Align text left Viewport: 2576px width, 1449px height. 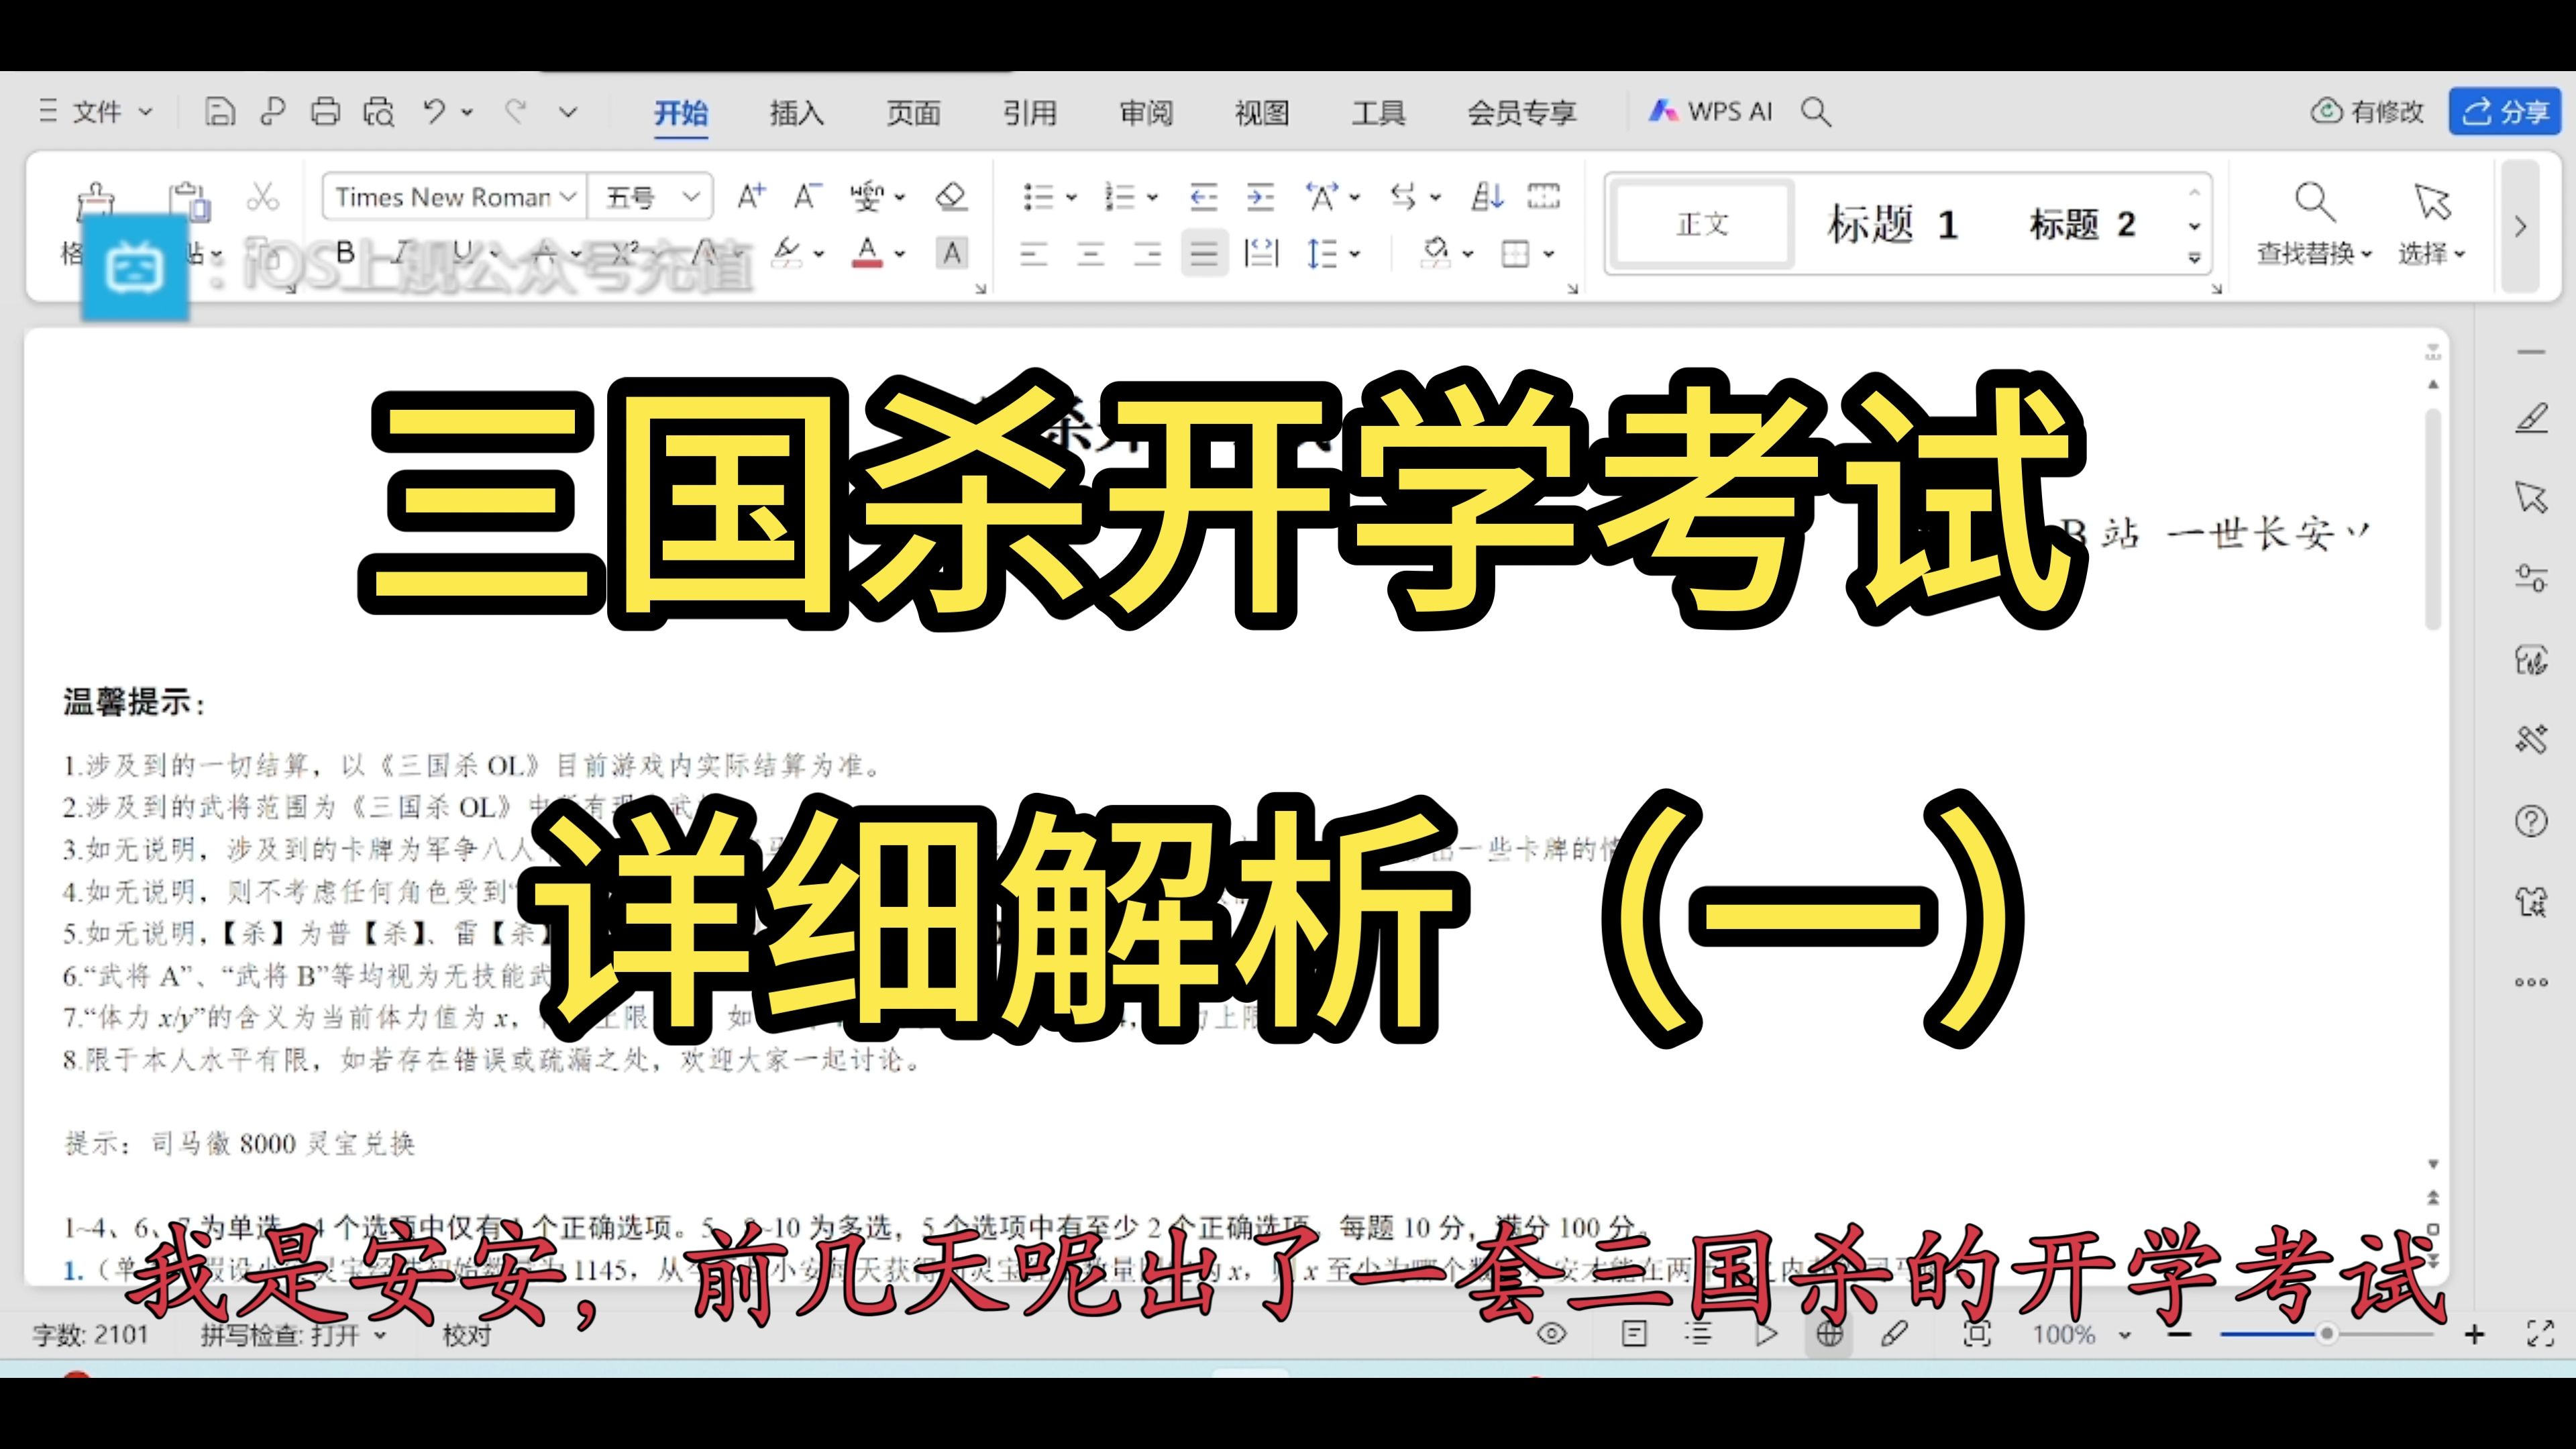pyautogui.click(x=1033, y=254)
